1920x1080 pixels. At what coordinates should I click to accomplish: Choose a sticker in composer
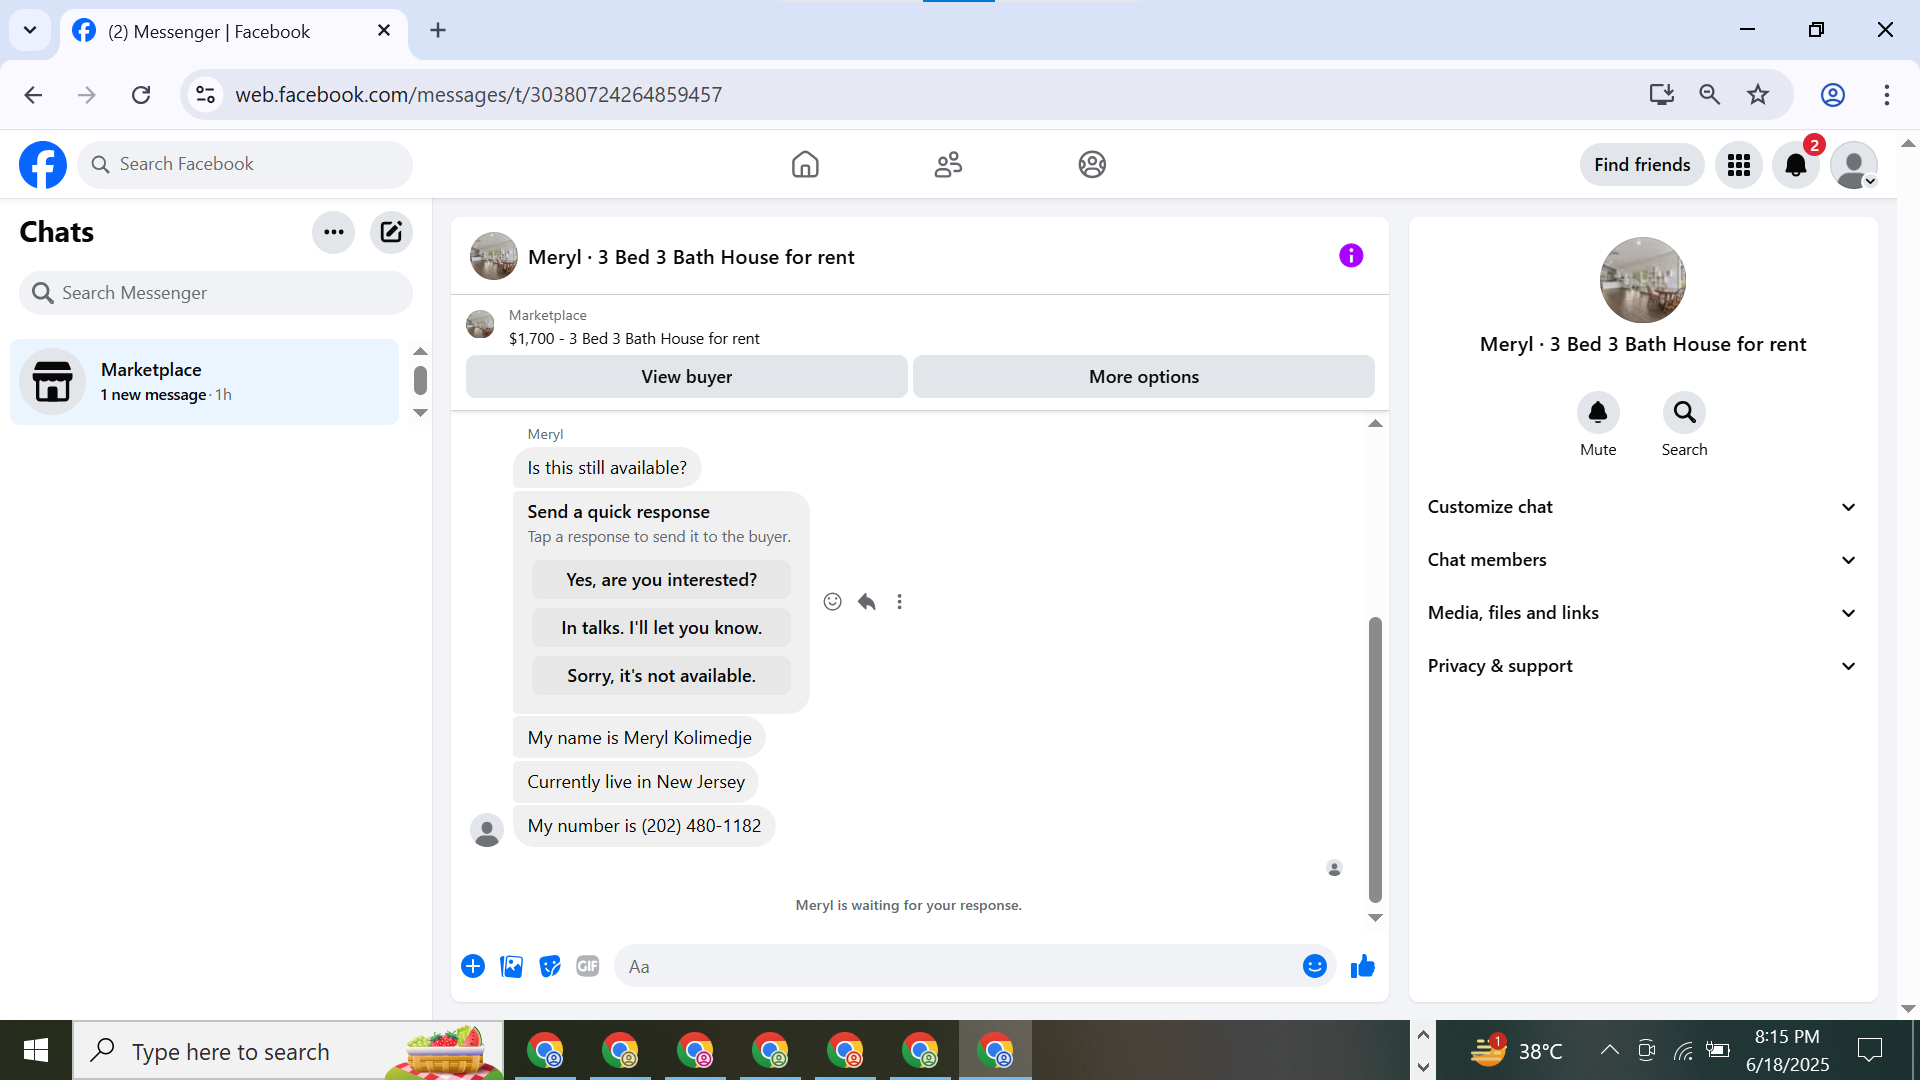coord(549,966)
